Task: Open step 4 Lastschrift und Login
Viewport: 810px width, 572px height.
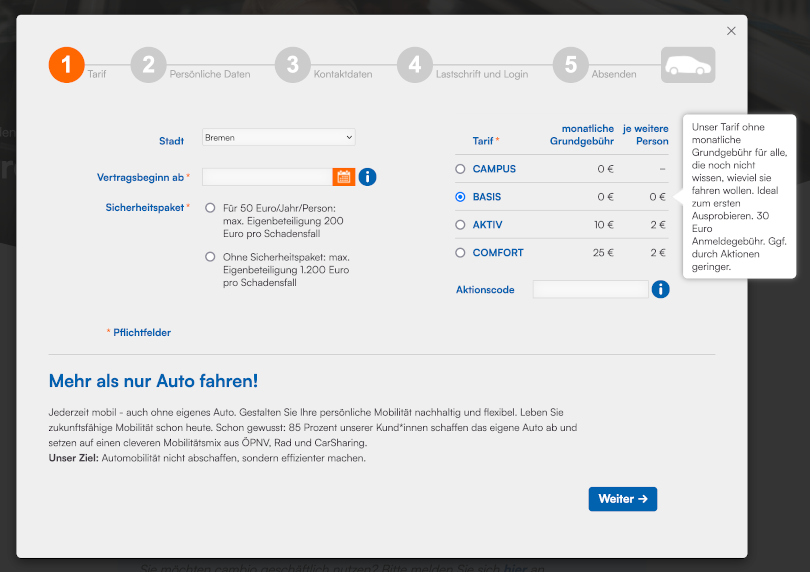Action: pos(414,66)
